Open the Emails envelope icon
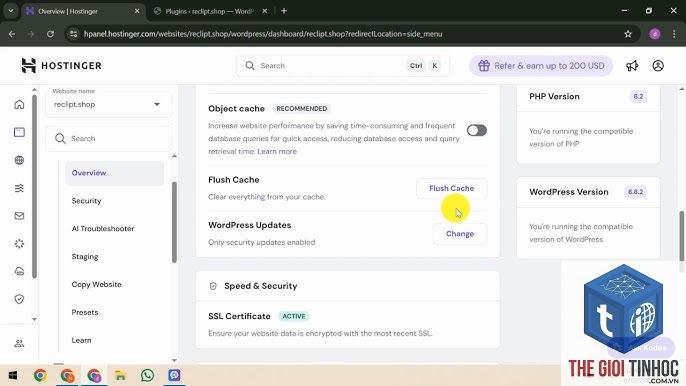This screenshot has height=386, width=686. 19,216
